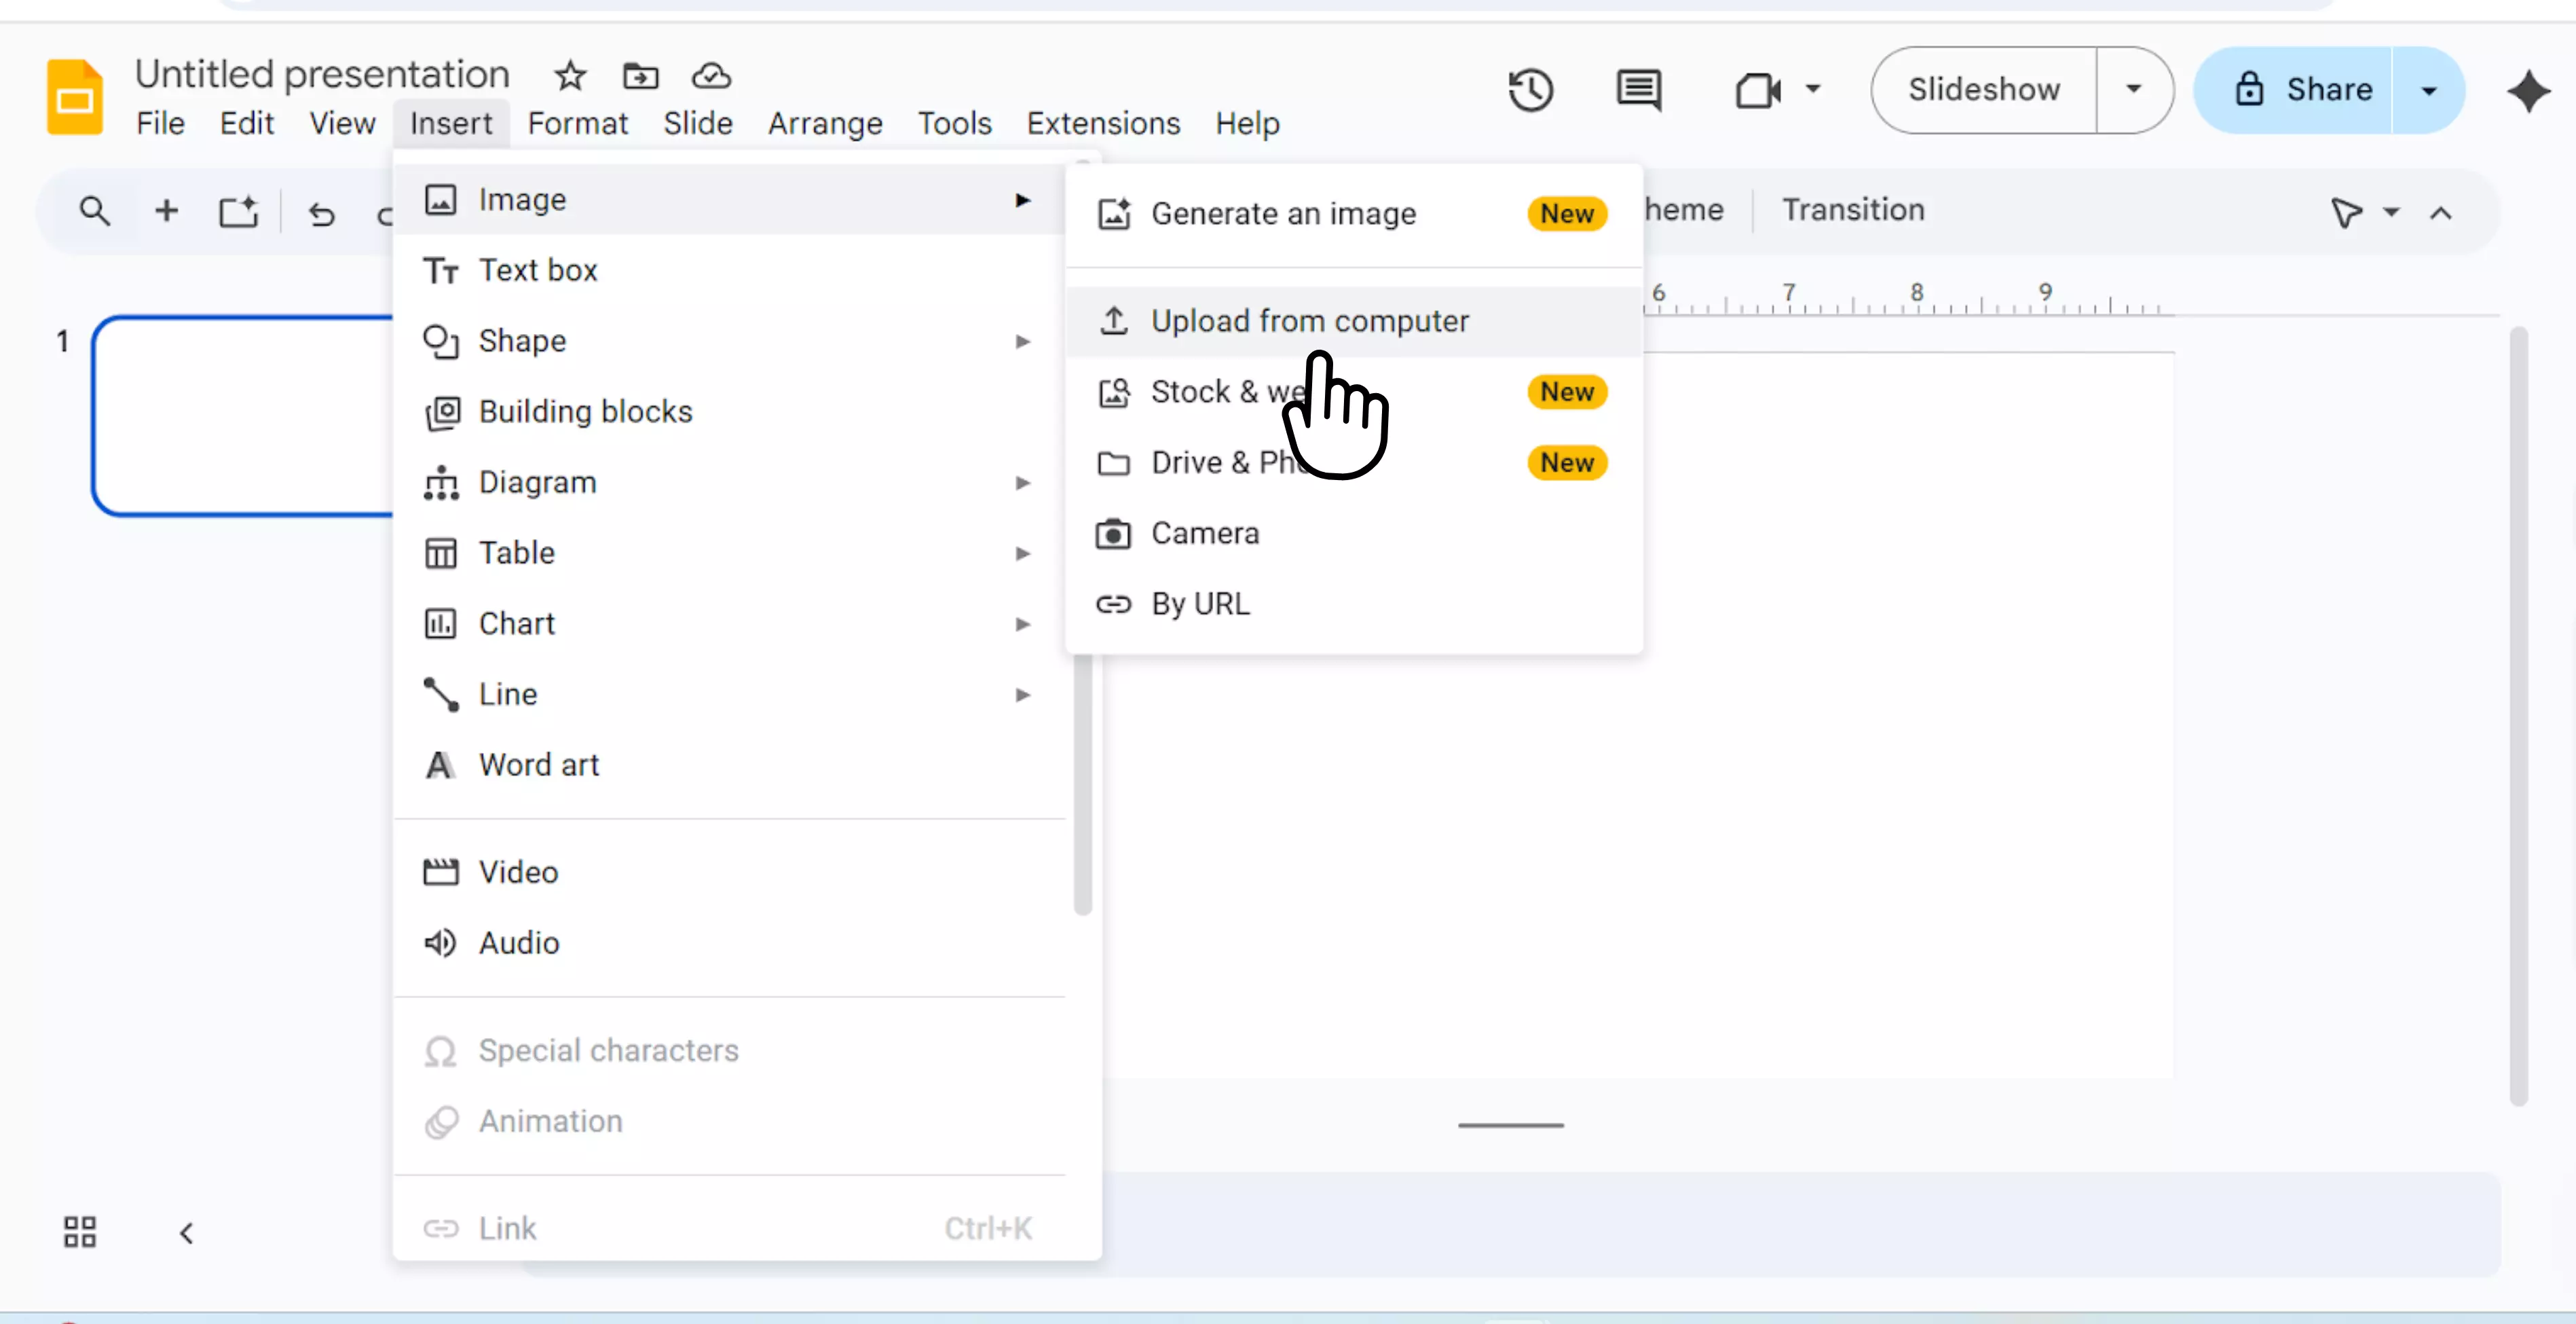Select Upload from computer
This screenshot has width=2576, height=1324.
tap(1309, 321)
